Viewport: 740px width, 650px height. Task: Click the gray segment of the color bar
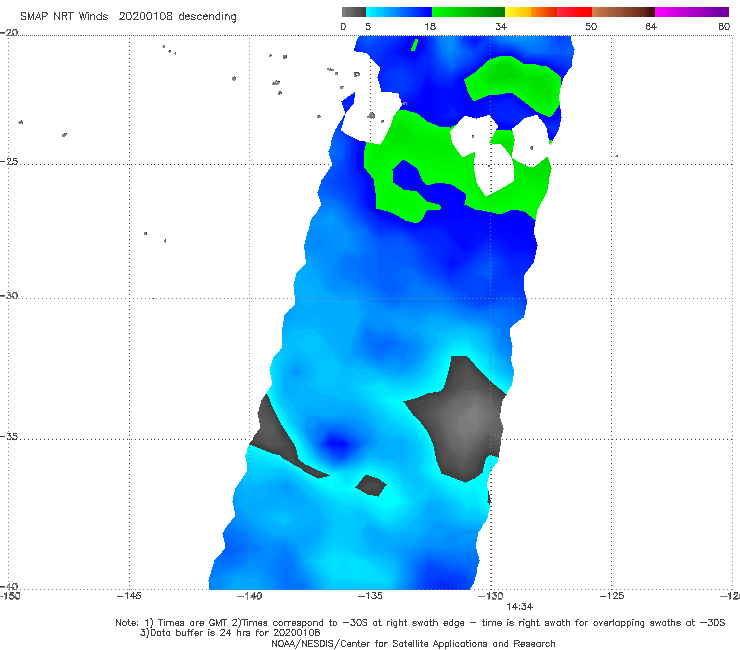[354, 12]
